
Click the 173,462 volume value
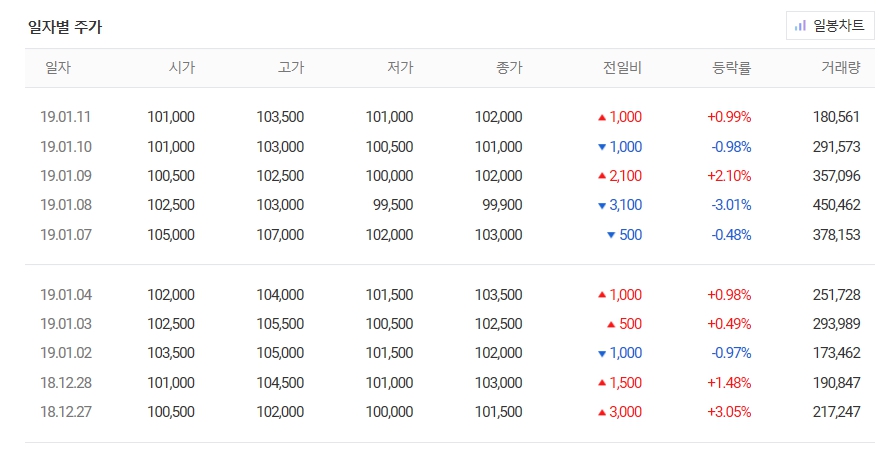[837, 353]
